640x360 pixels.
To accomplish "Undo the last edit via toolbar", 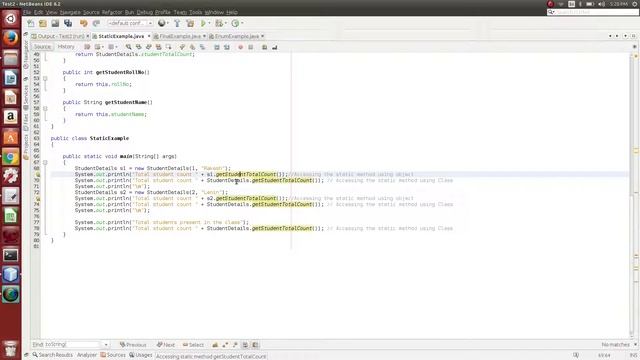I will pos(84,23).
